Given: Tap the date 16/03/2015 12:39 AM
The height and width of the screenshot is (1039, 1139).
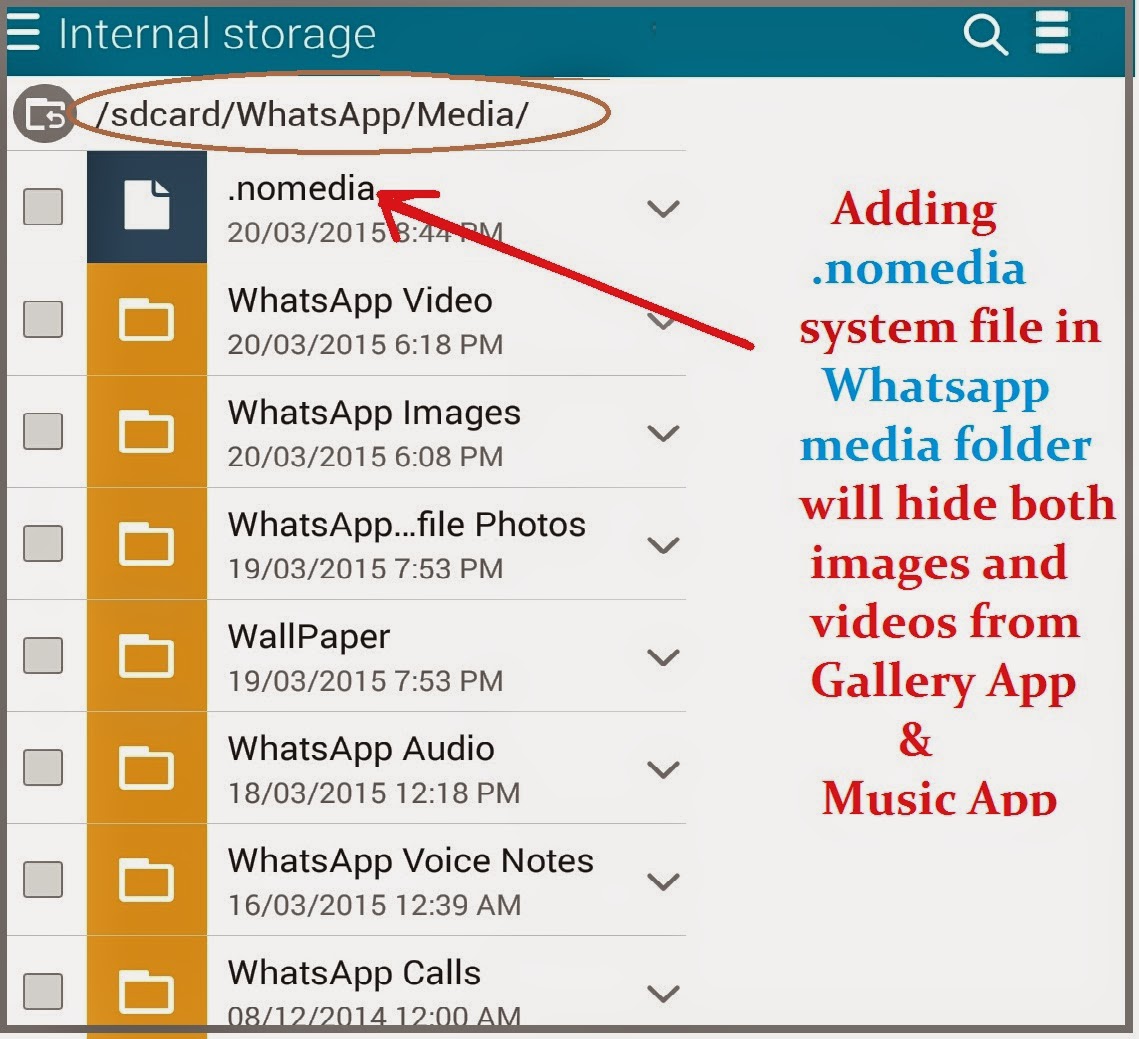Looking at the screenshot, I should [374, 905].
